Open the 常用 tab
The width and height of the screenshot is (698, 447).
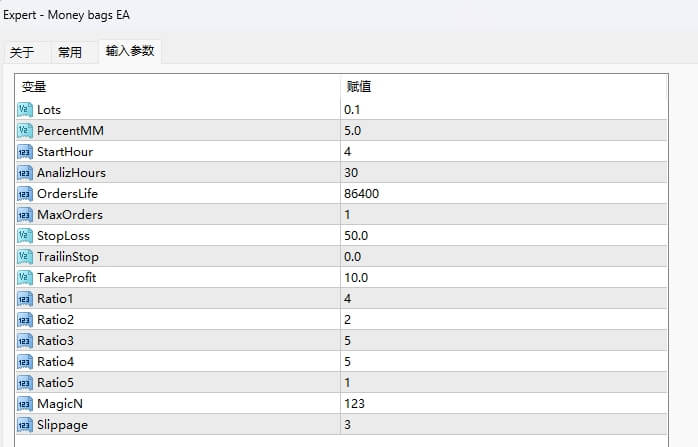(x=70, y=52)
